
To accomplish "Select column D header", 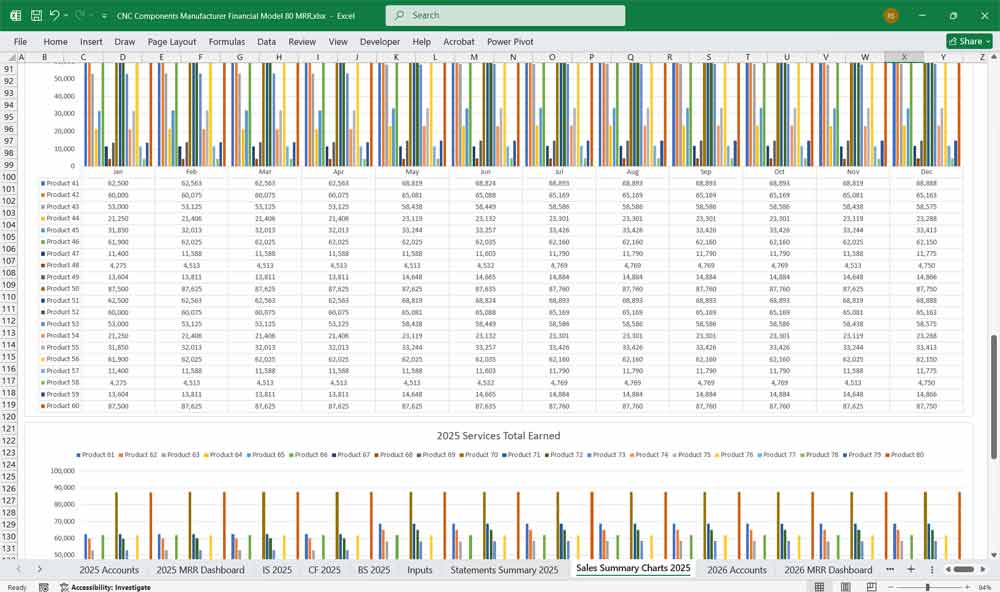I will click(x=122, y=57).
